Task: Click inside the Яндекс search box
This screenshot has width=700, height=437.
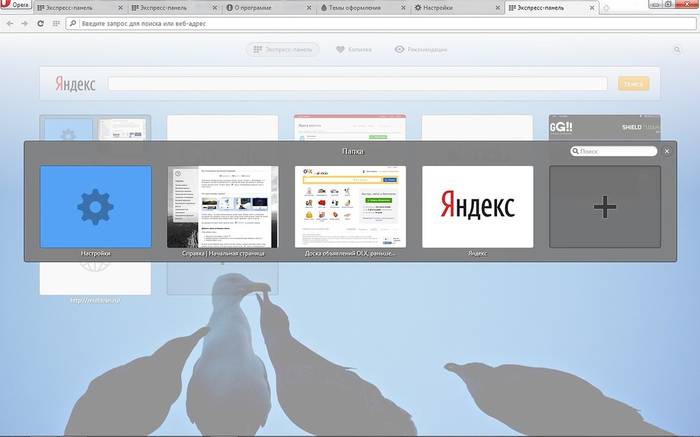Action: pyautogui.click(x=358, y=83)
